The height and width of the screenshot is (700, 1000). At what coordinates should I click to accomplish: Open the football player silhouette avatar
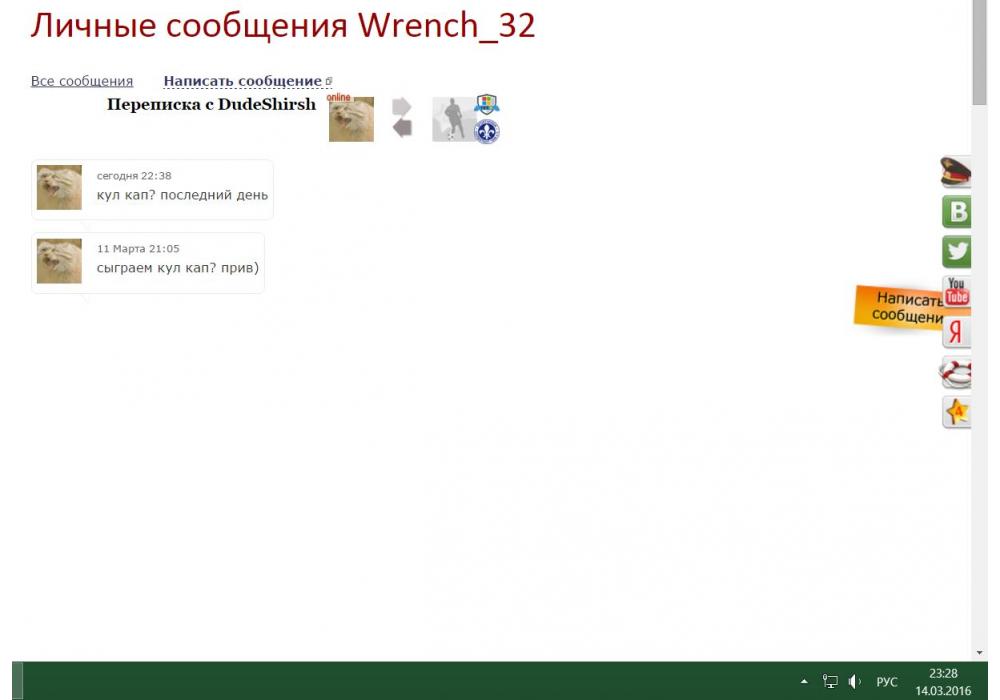pos(453,119)
